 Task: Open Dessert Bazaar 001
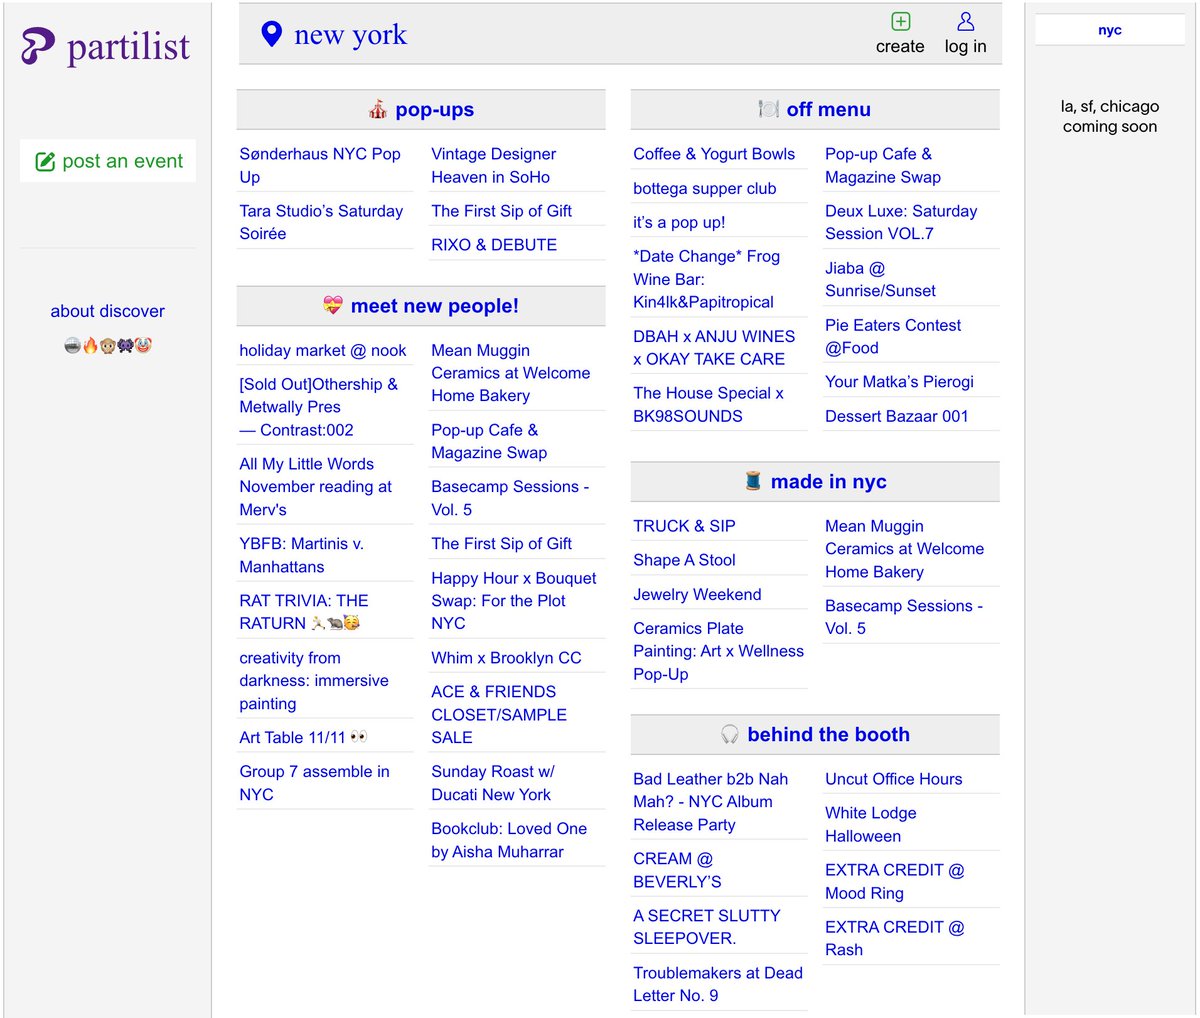(897, 417)
